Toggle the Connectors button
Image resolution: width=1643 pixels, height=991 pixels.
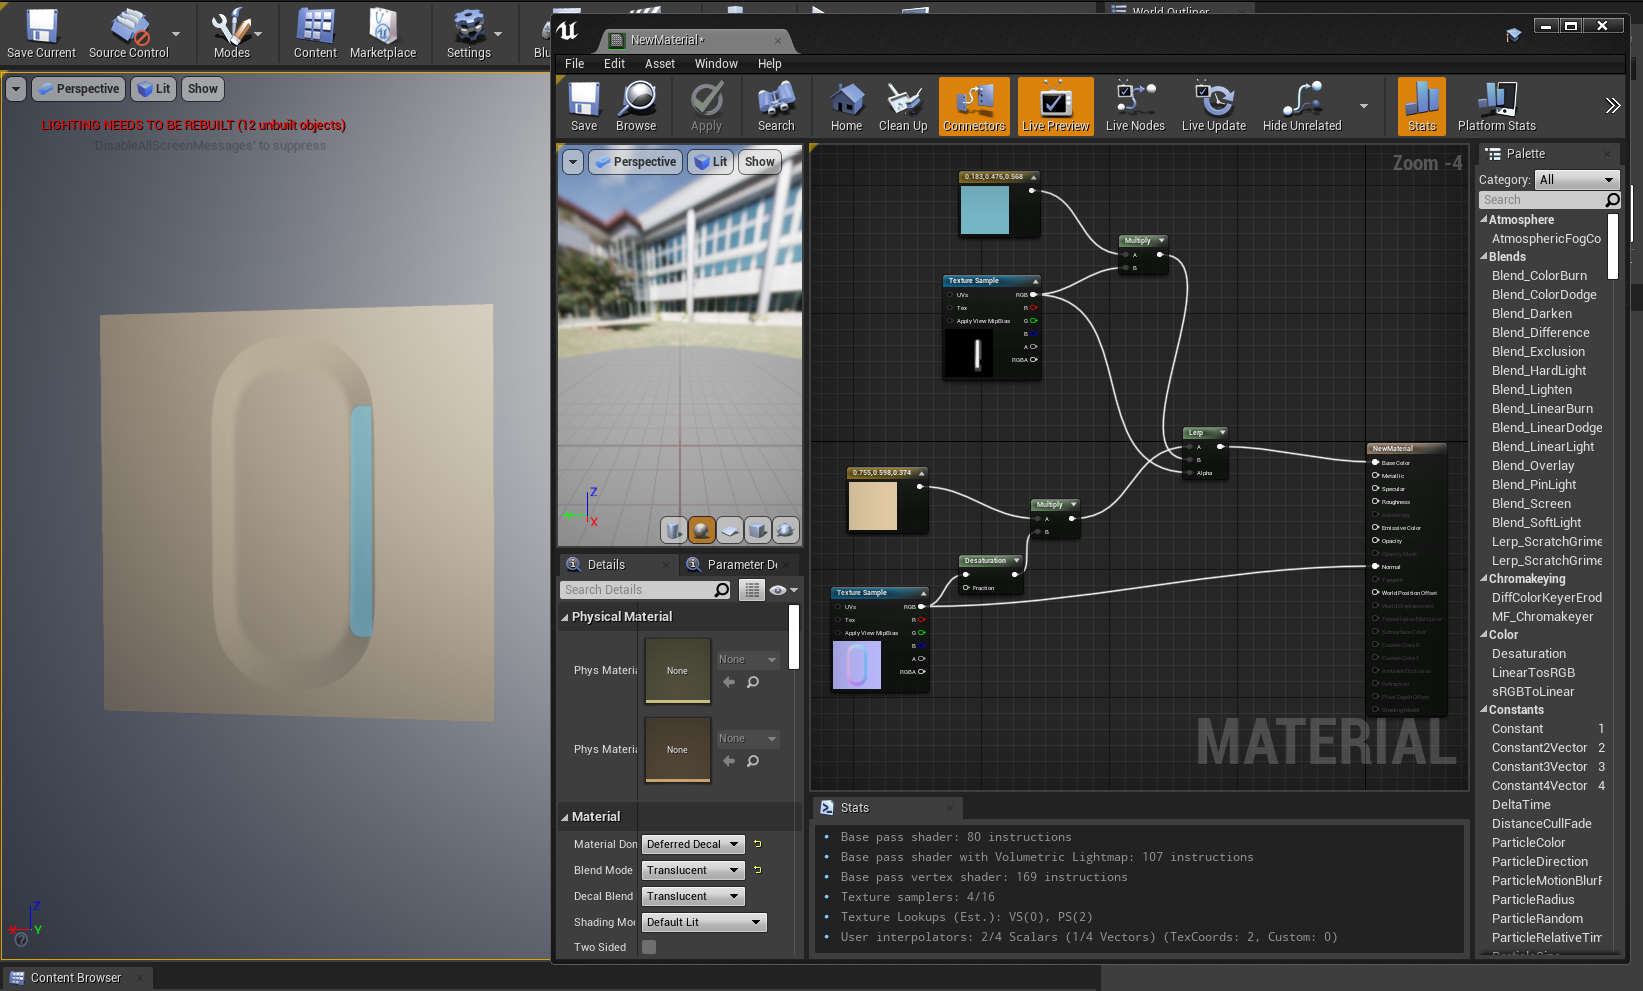click(974, 106)
